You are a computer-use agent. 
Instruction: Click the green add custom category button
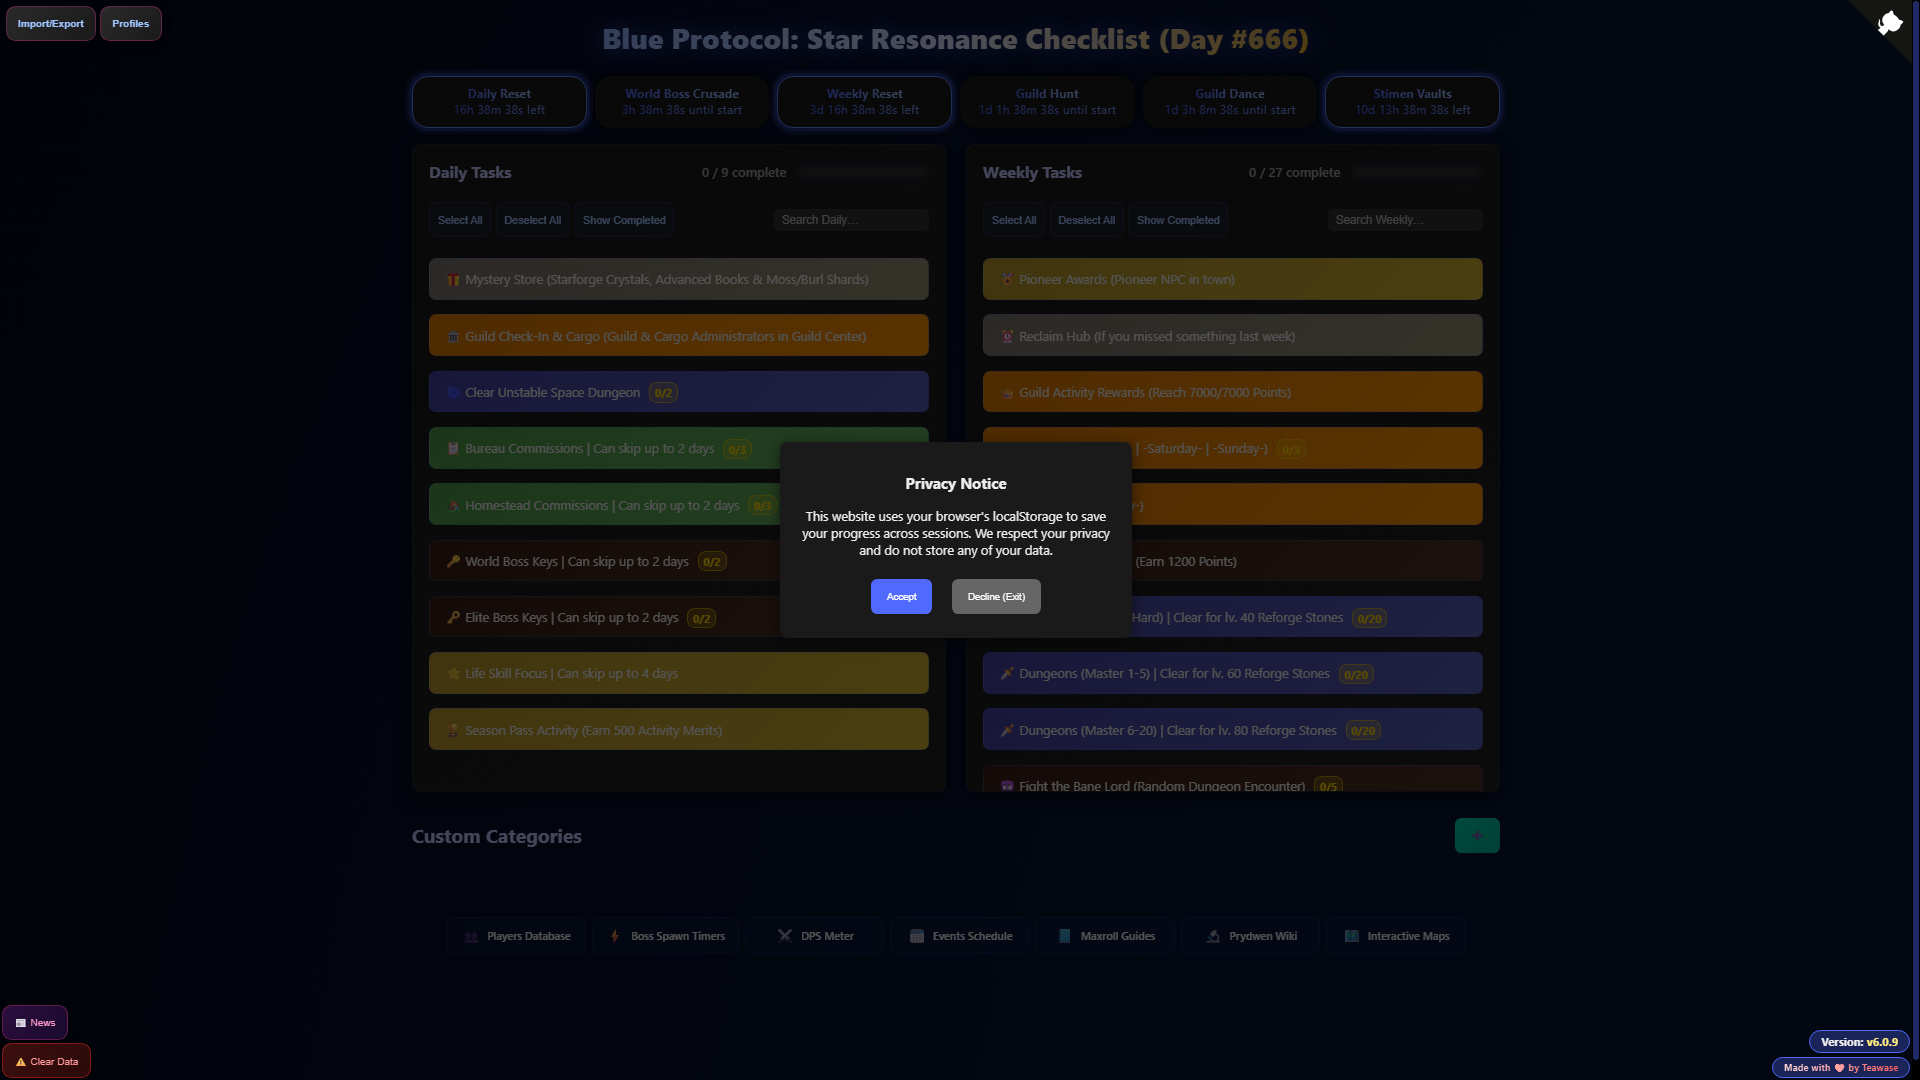pyautogui.click(x=1476, y=836)
